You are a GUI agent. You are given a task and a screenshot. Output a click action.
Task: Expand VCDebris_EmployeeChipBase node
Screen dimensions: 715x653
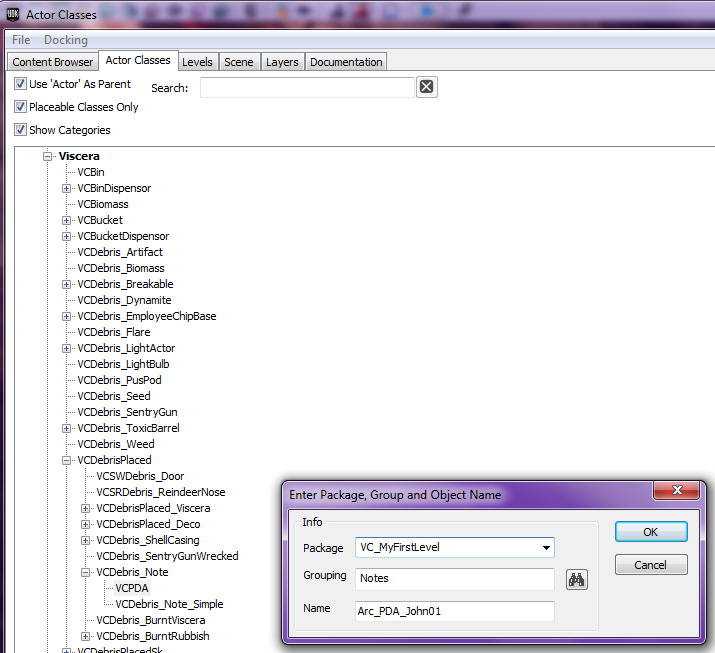(x=67, y=316)
